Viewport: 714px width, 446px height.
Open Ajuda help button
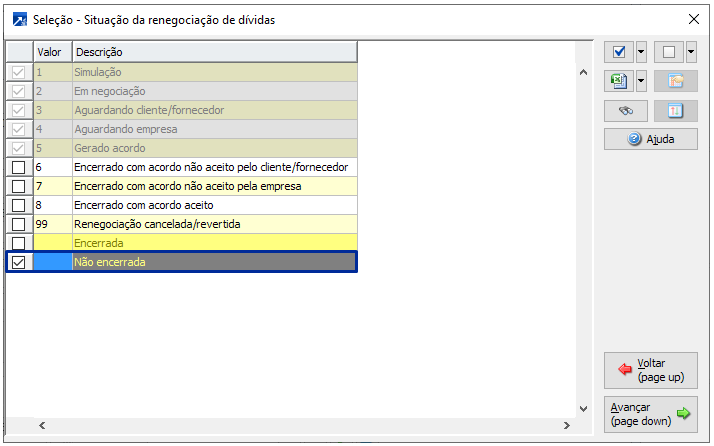(x=651, y=139)
